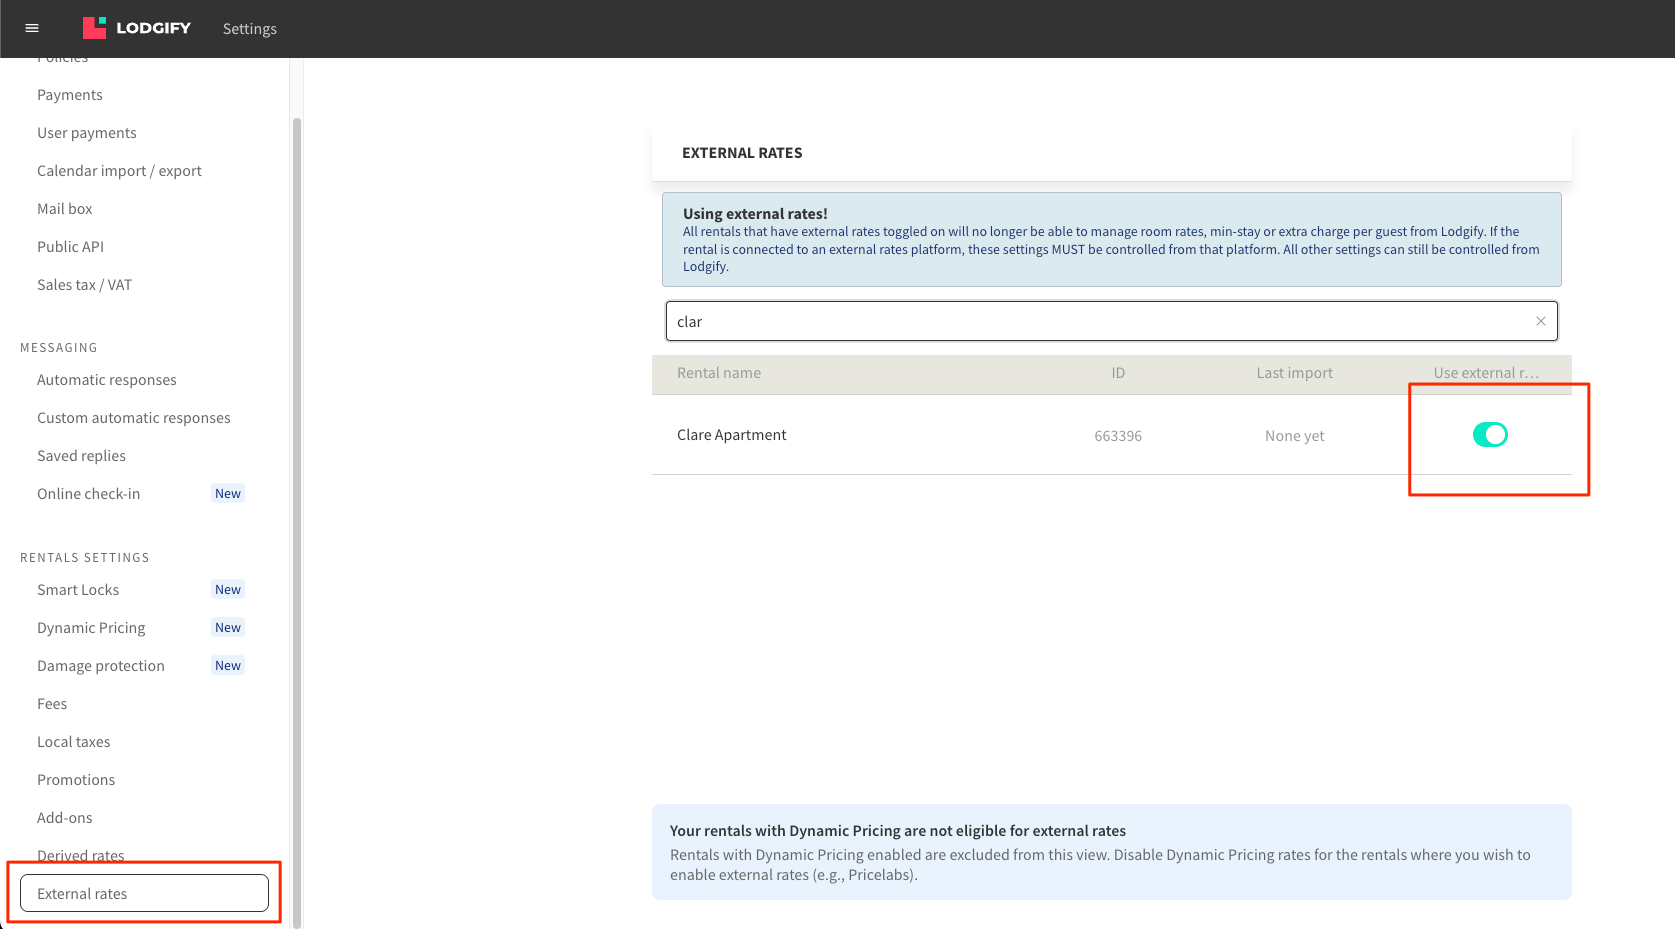Image resolution: width=1675 pixels, height=929 pixels.
Task: Click the rental search input field
Action: click(1100, 321)
